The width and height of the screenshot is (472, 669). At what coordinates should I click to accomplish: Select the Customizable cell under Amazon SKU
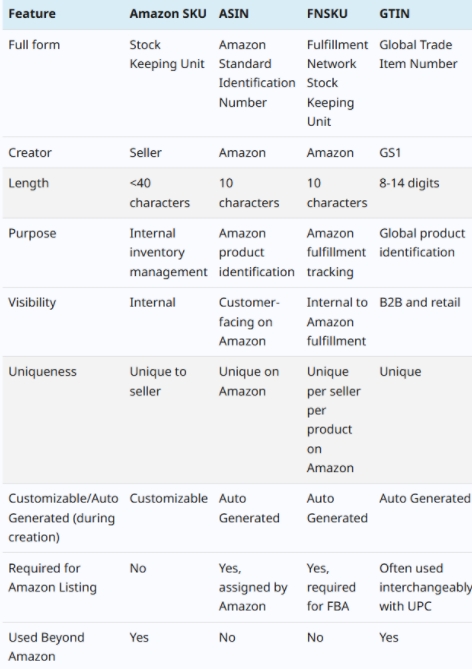click(x=169, y=499)
